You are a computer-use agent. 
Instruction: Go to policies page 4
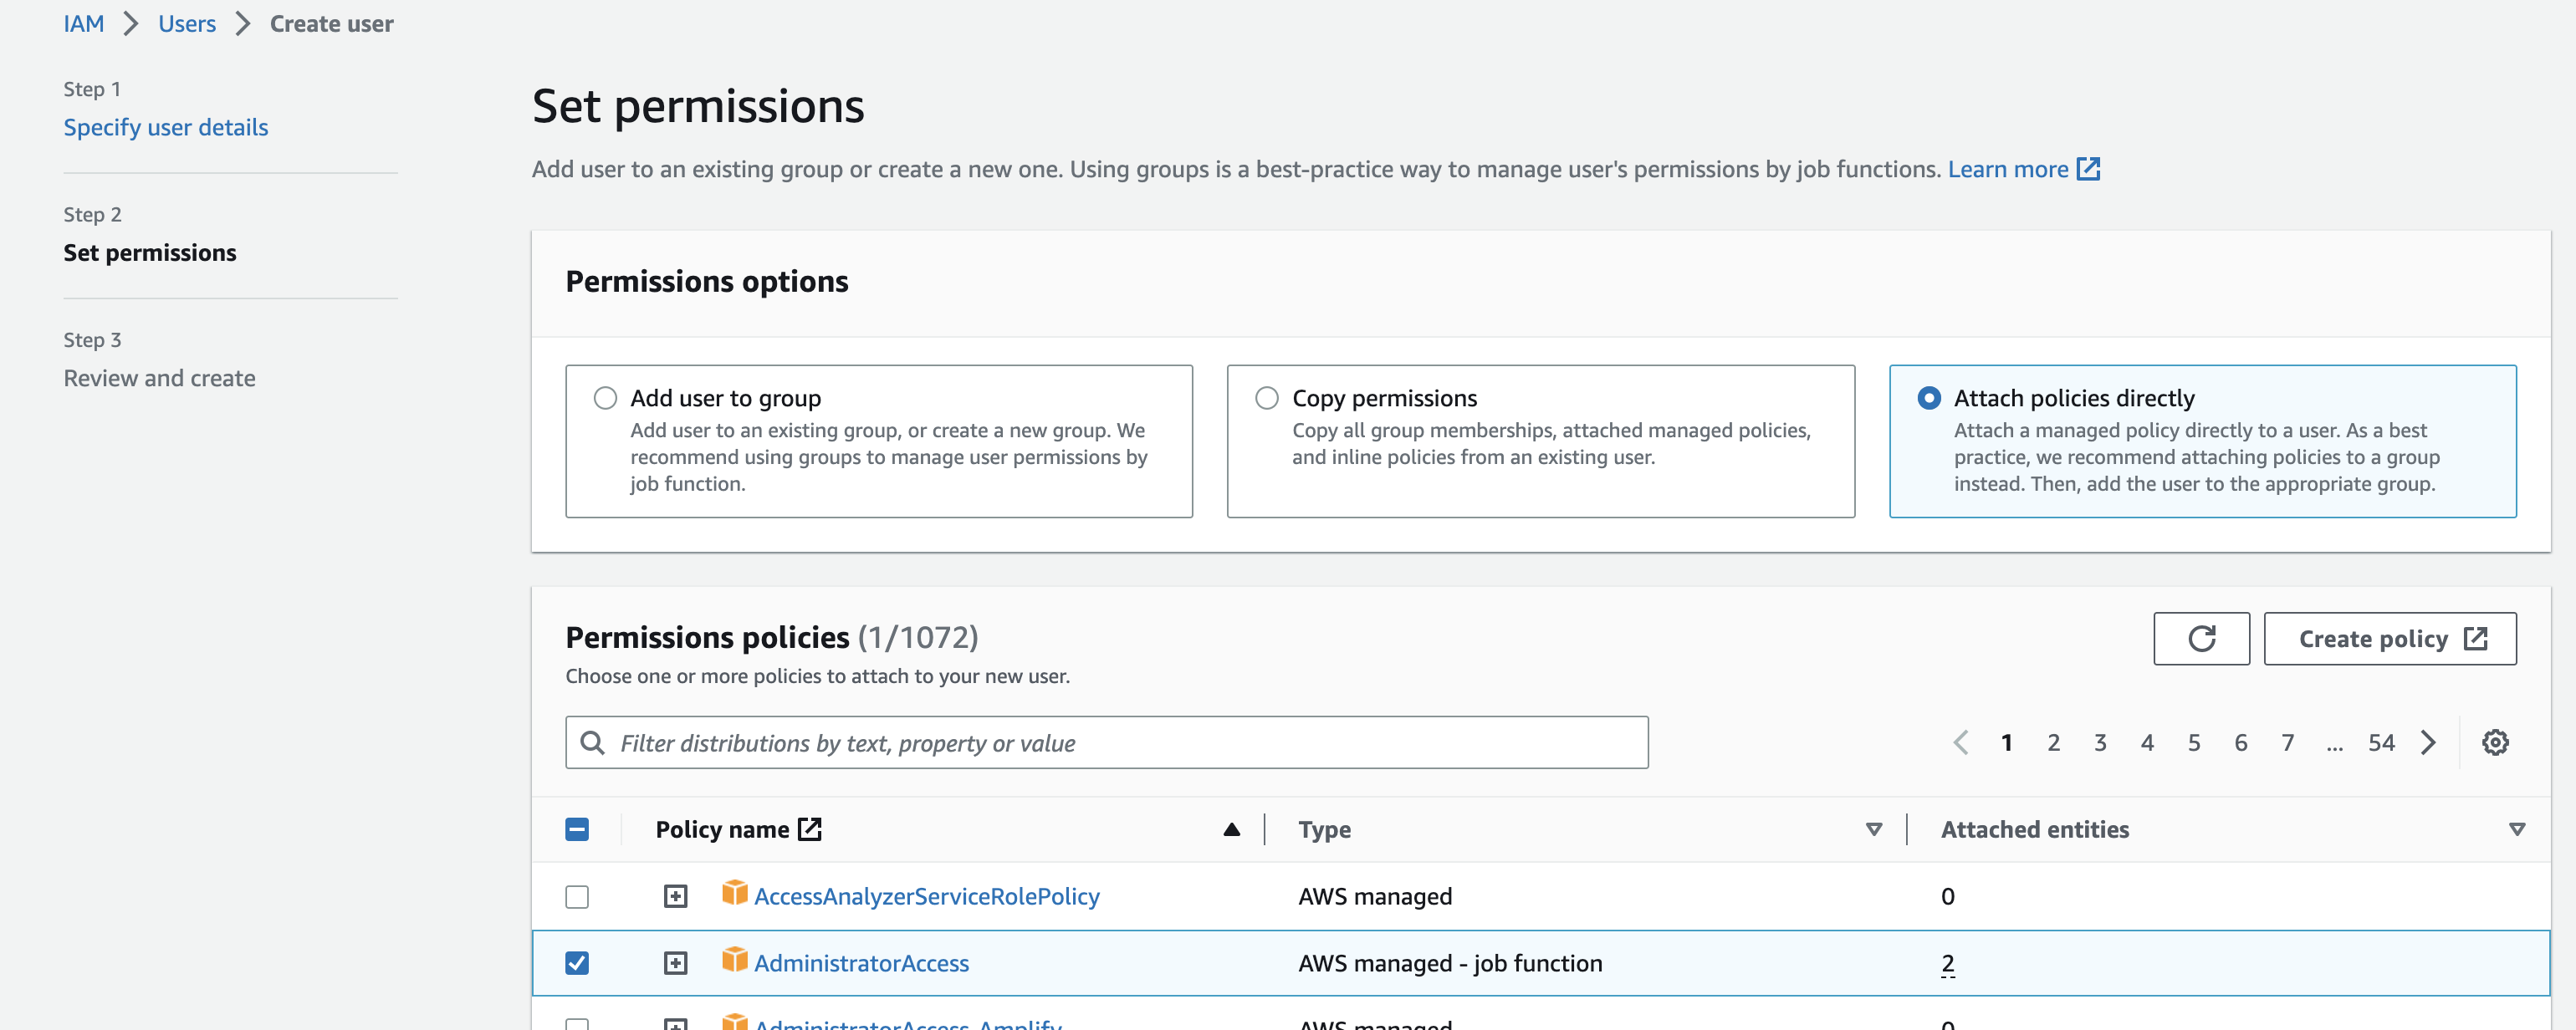tap(2147, 742)
